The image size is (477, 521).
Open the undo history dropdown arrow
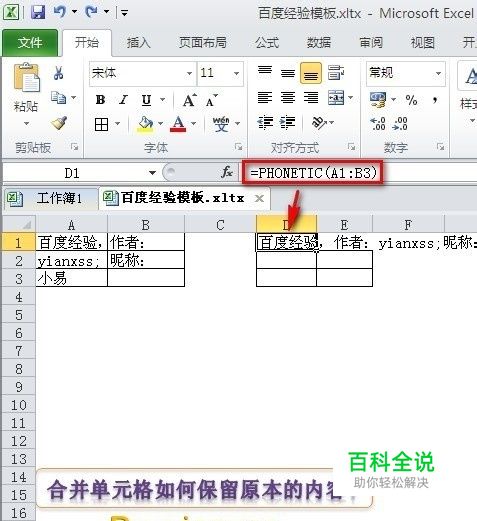pos(74,12)
